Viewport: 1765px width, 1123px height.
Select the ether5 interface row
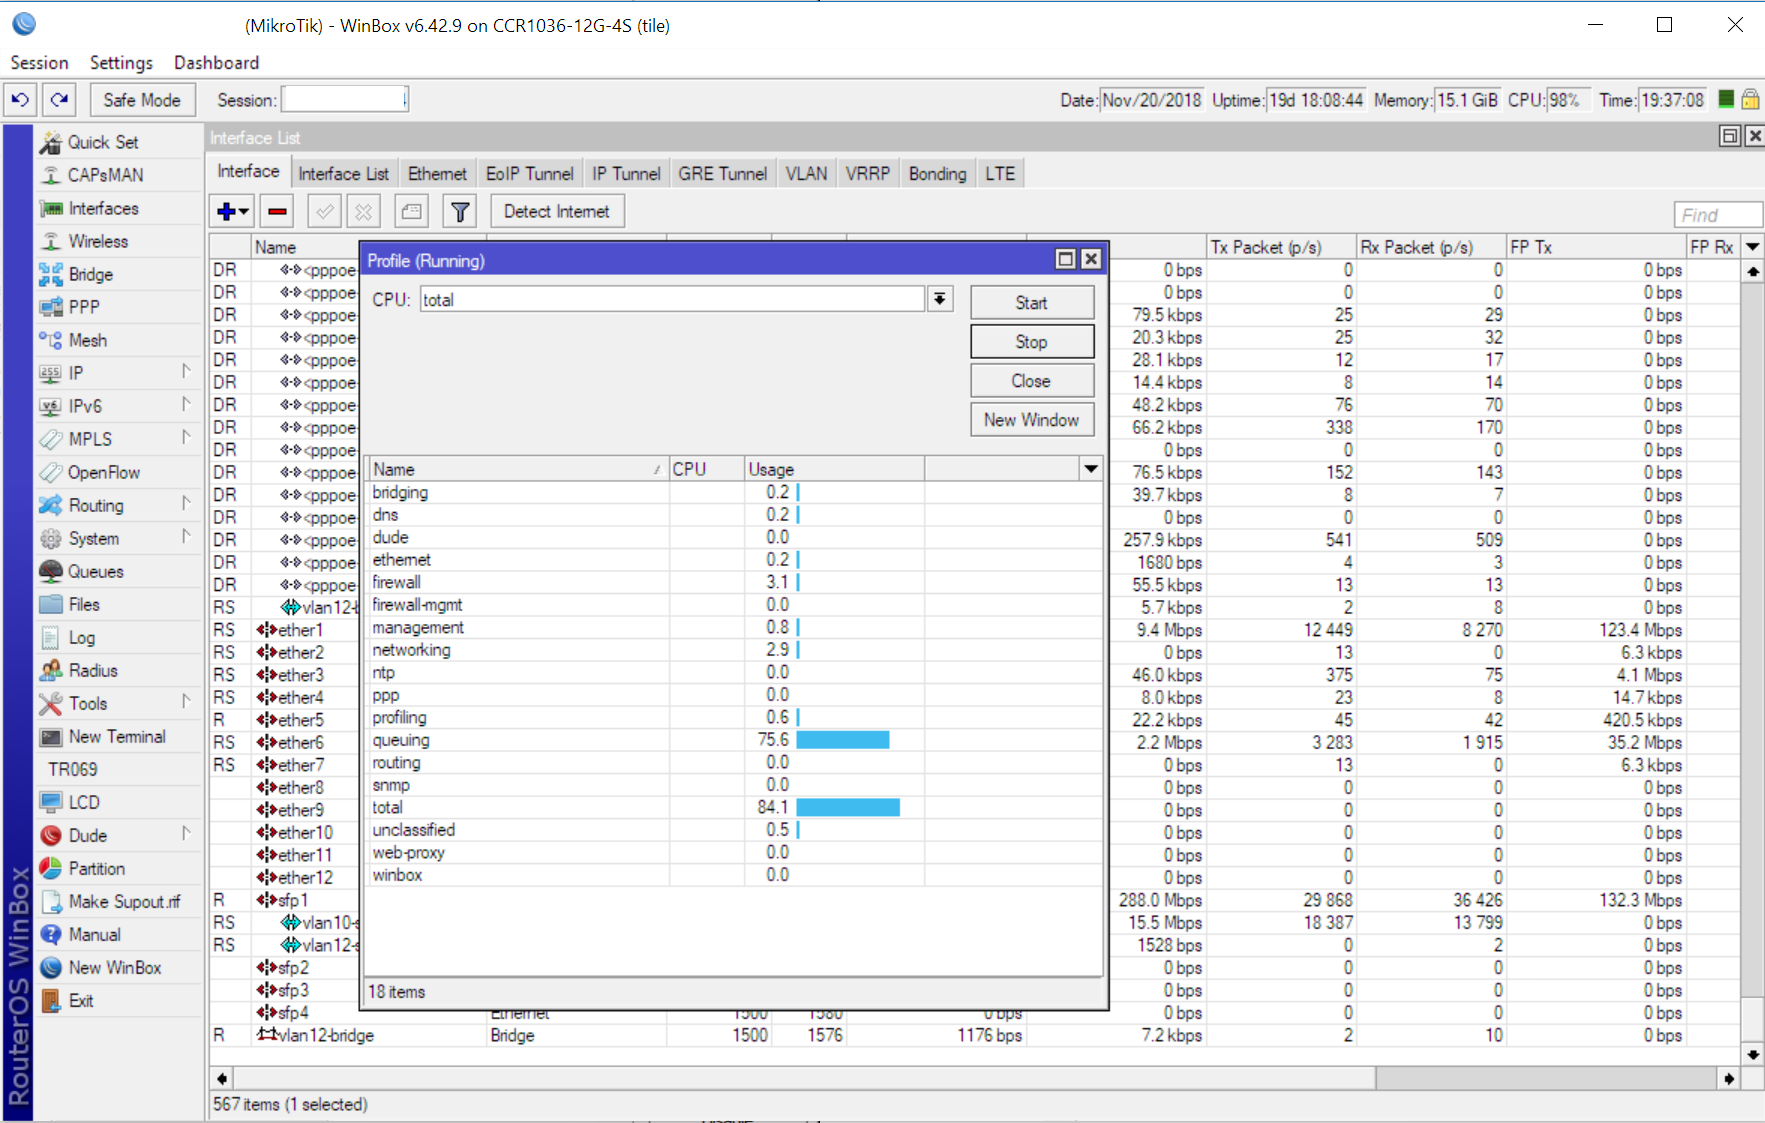pos(975,720)
